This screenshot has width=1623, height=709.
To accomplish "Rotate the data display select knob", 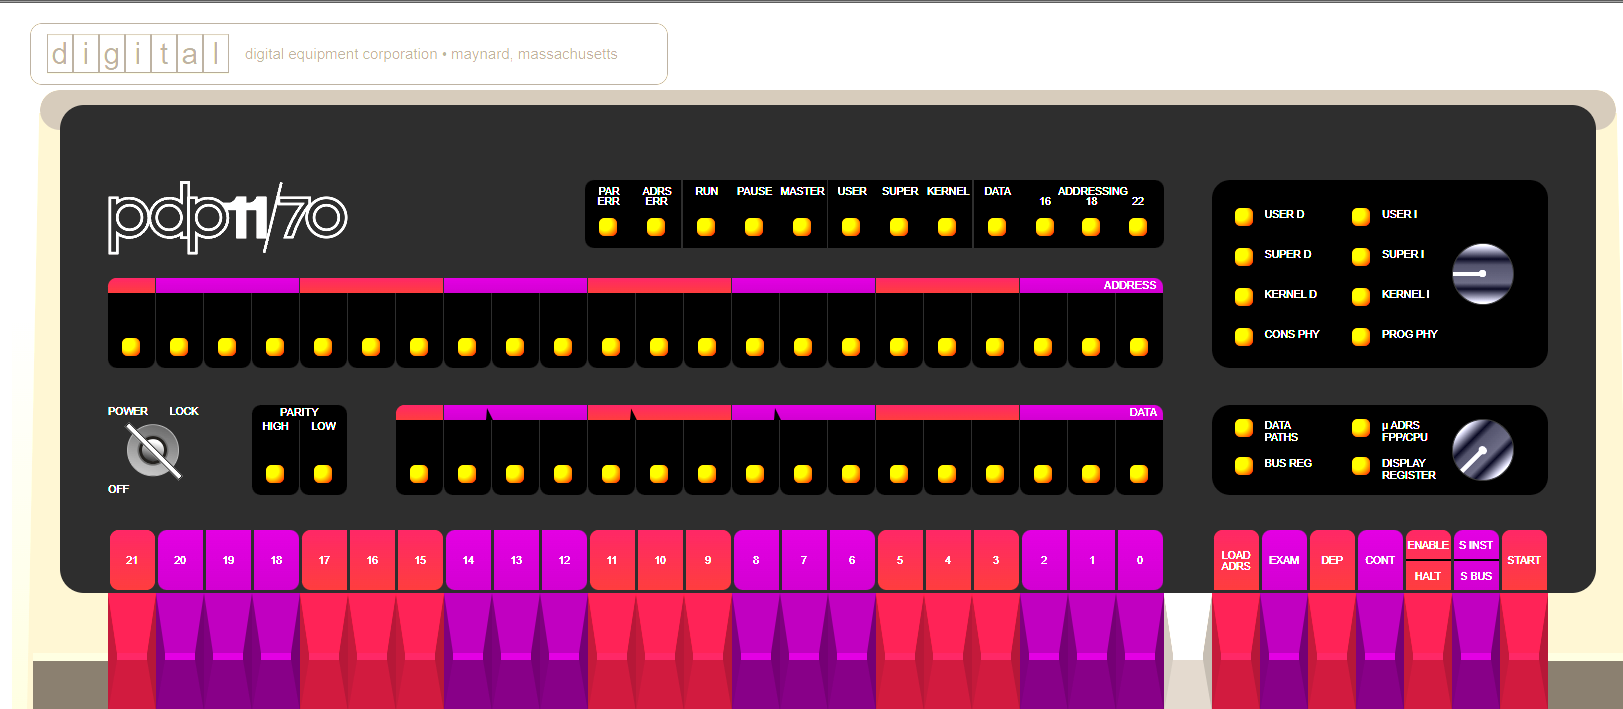I will [1482, 450].
